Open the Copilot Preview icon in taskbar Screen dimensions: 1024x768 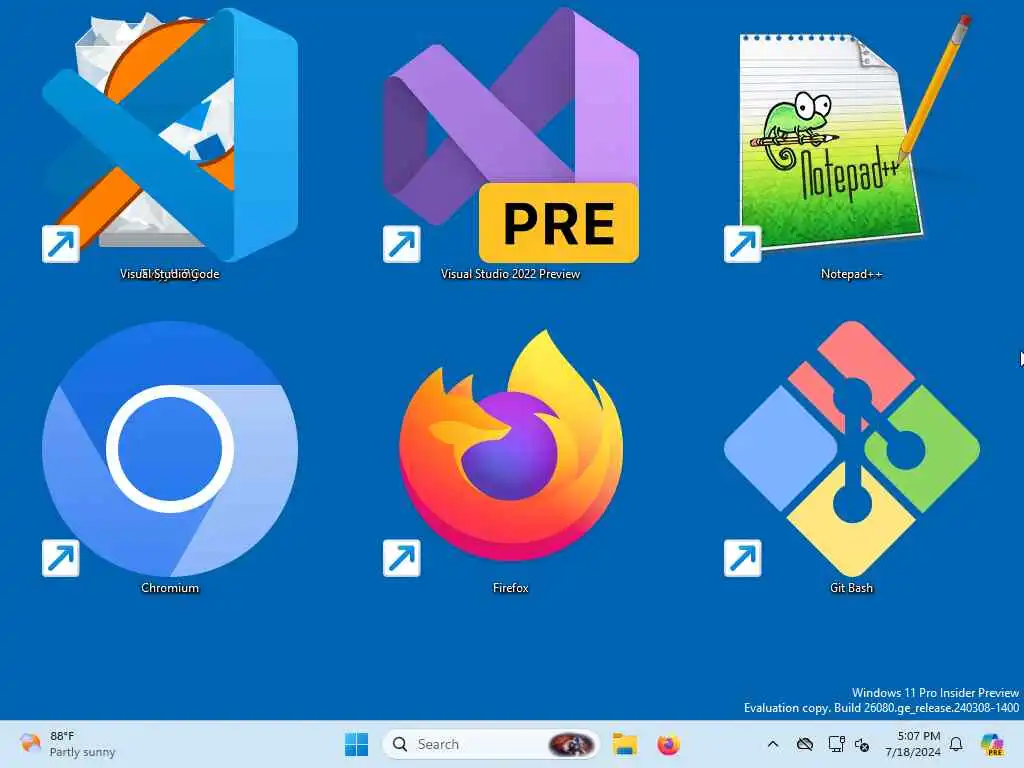tap(992, 744)
